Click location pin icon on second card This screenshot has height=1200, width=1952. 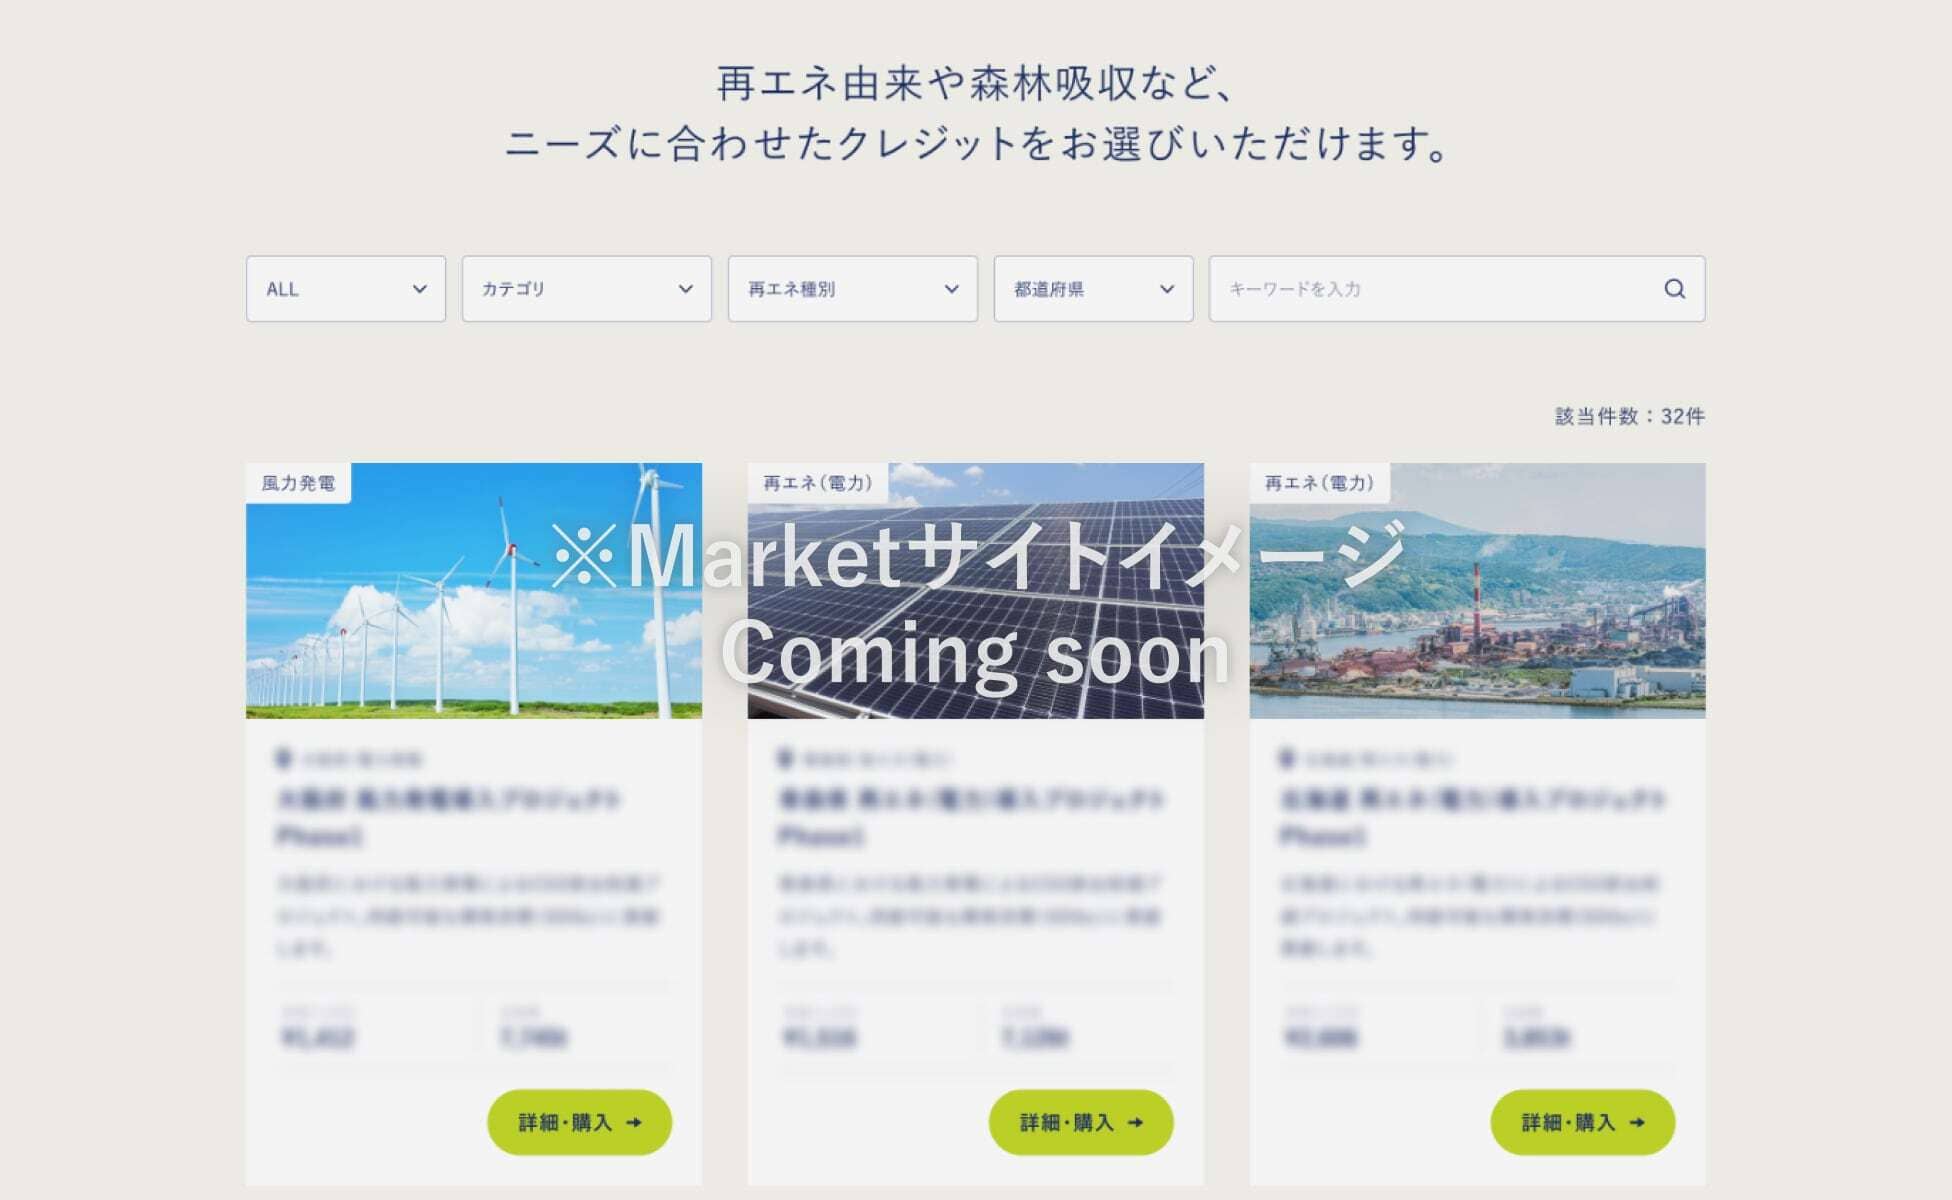coord(785,759)
